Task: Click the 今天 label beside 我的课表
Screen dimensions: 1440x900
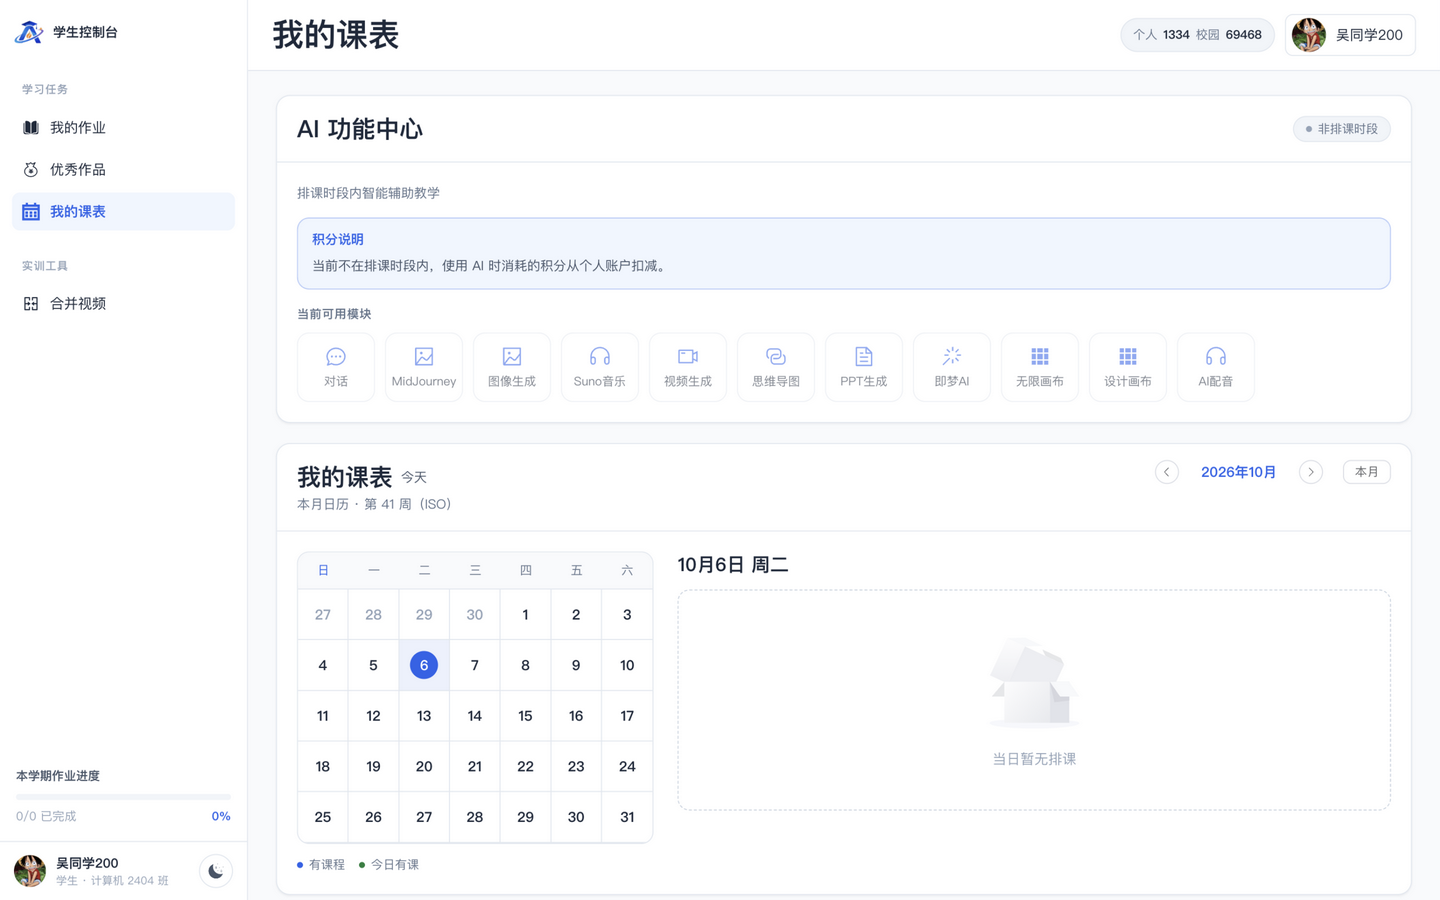Action: [x=414, y=478]
